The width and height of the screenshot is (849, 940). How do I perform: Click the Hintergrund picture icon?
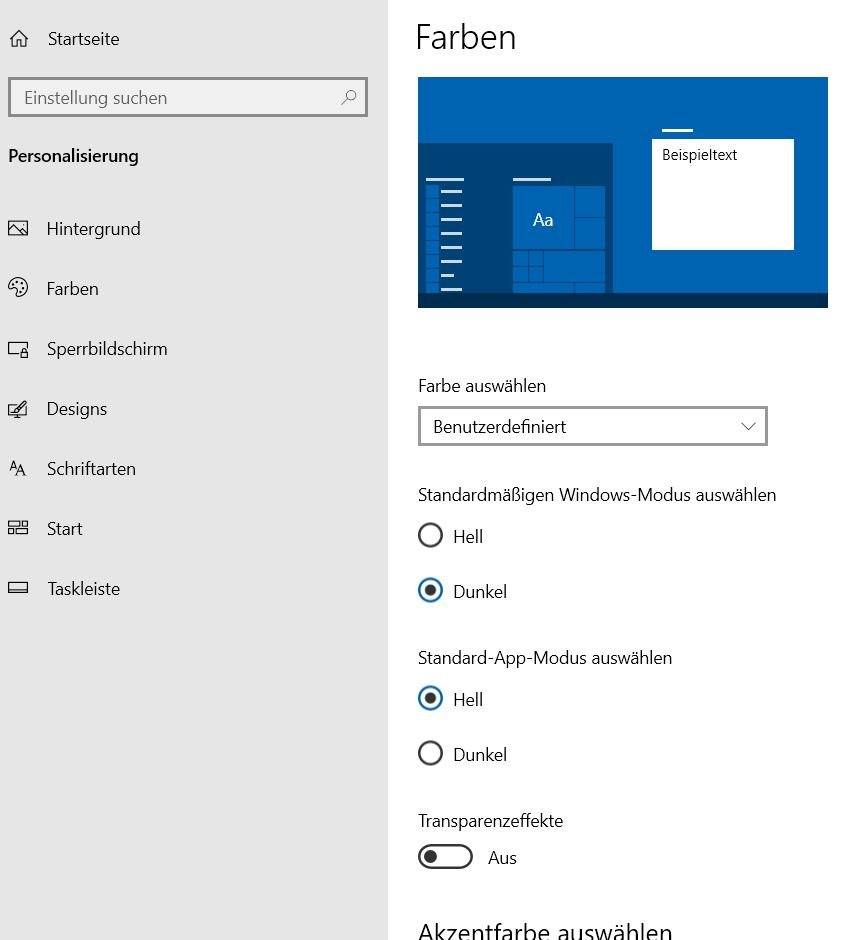pos(18,228)
